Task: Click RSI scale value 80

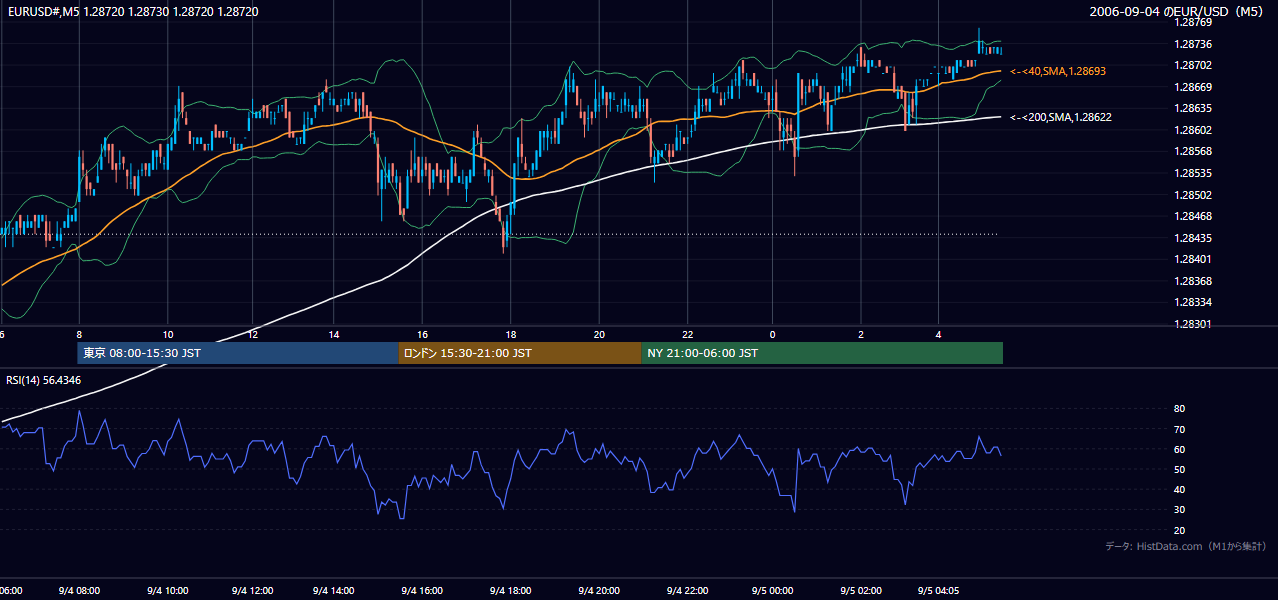Action: 1179,409
